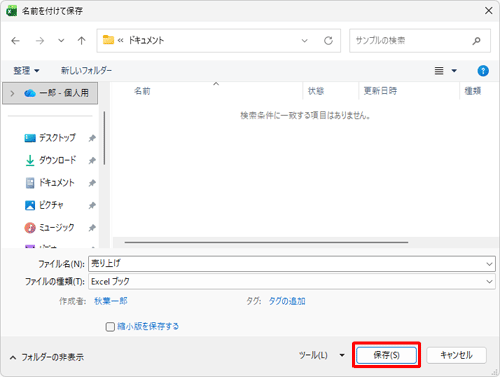
Task: Click pin icon beside ミュージック
Action: [92, 228]
